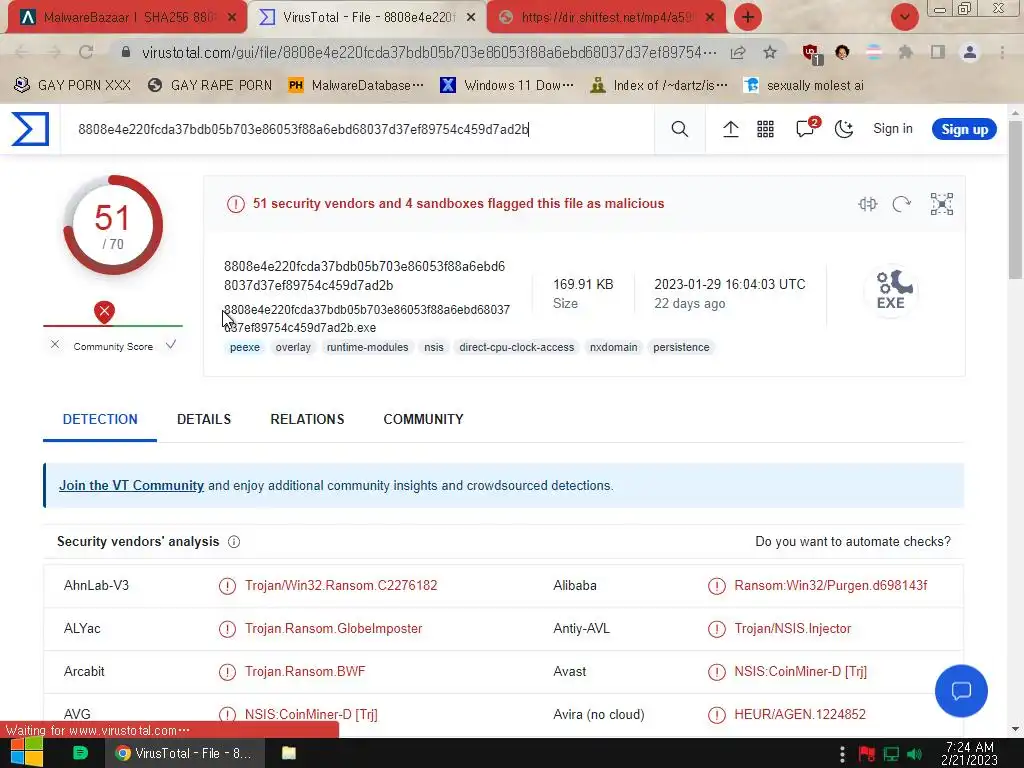Open the tab search dropdown arrow

tap(904, 17)
